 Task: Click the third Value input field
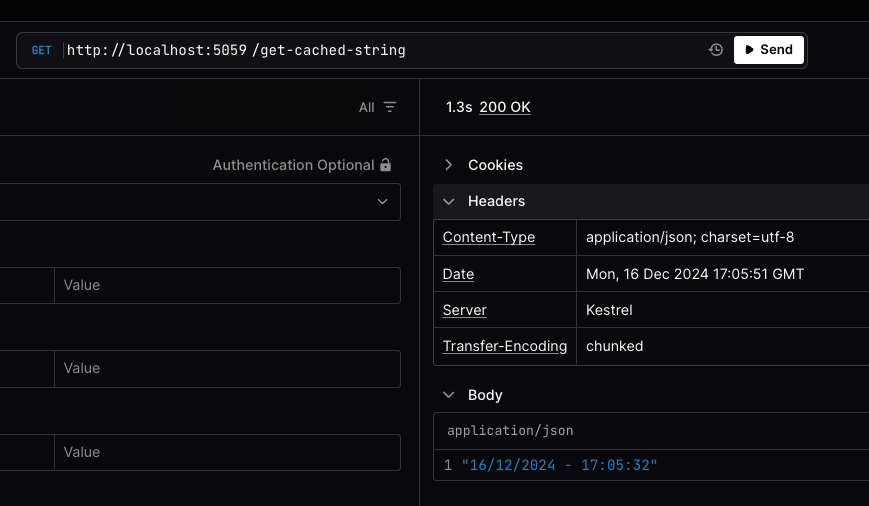pyautogui.click(x=227, y=452)
